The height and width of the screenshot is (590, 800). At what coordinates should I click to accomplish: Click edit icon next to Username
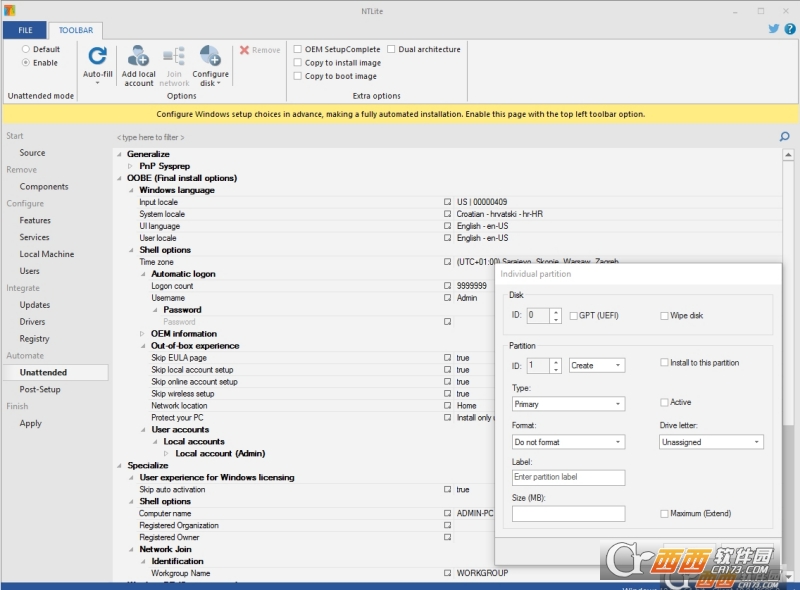(x=447, y=298)
